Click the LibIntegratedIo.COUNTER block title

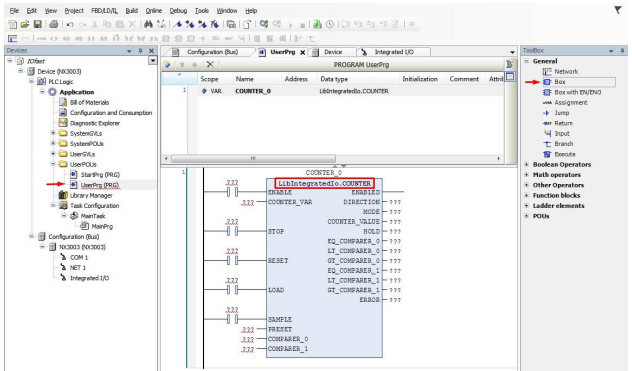(324, 183)
